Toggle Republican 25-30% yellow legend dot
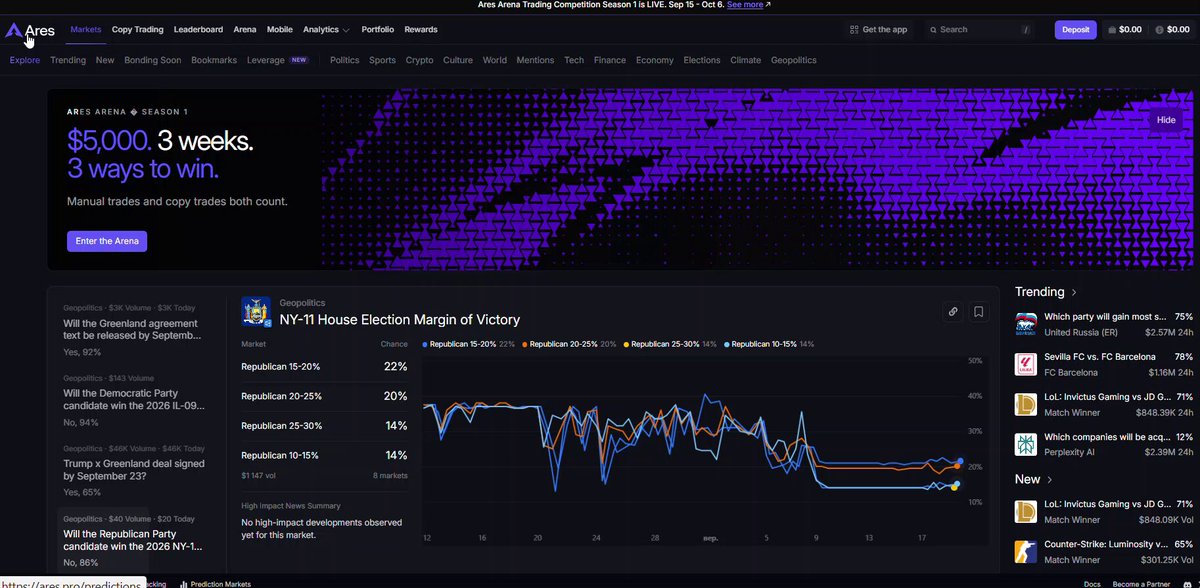This screenshot has height=588, width=1200. (x=627, y=344)
